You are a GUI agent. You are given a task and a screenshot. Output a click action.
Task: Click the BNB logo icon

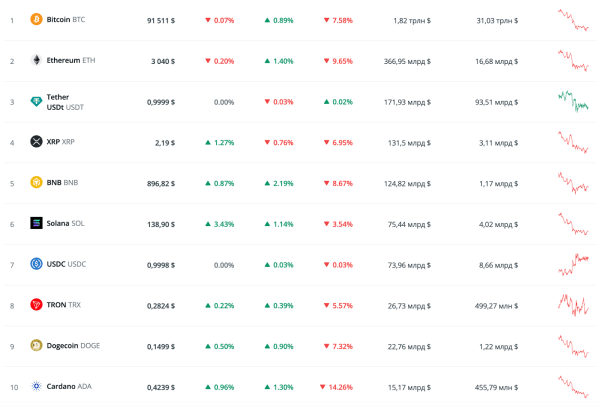click(37, 183)
